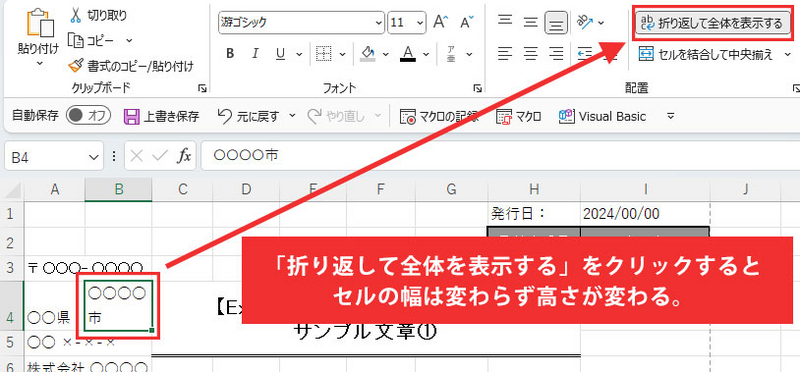Select cell with 2024/00/00
Screen dimensions: 800x372
pos(645,214)
